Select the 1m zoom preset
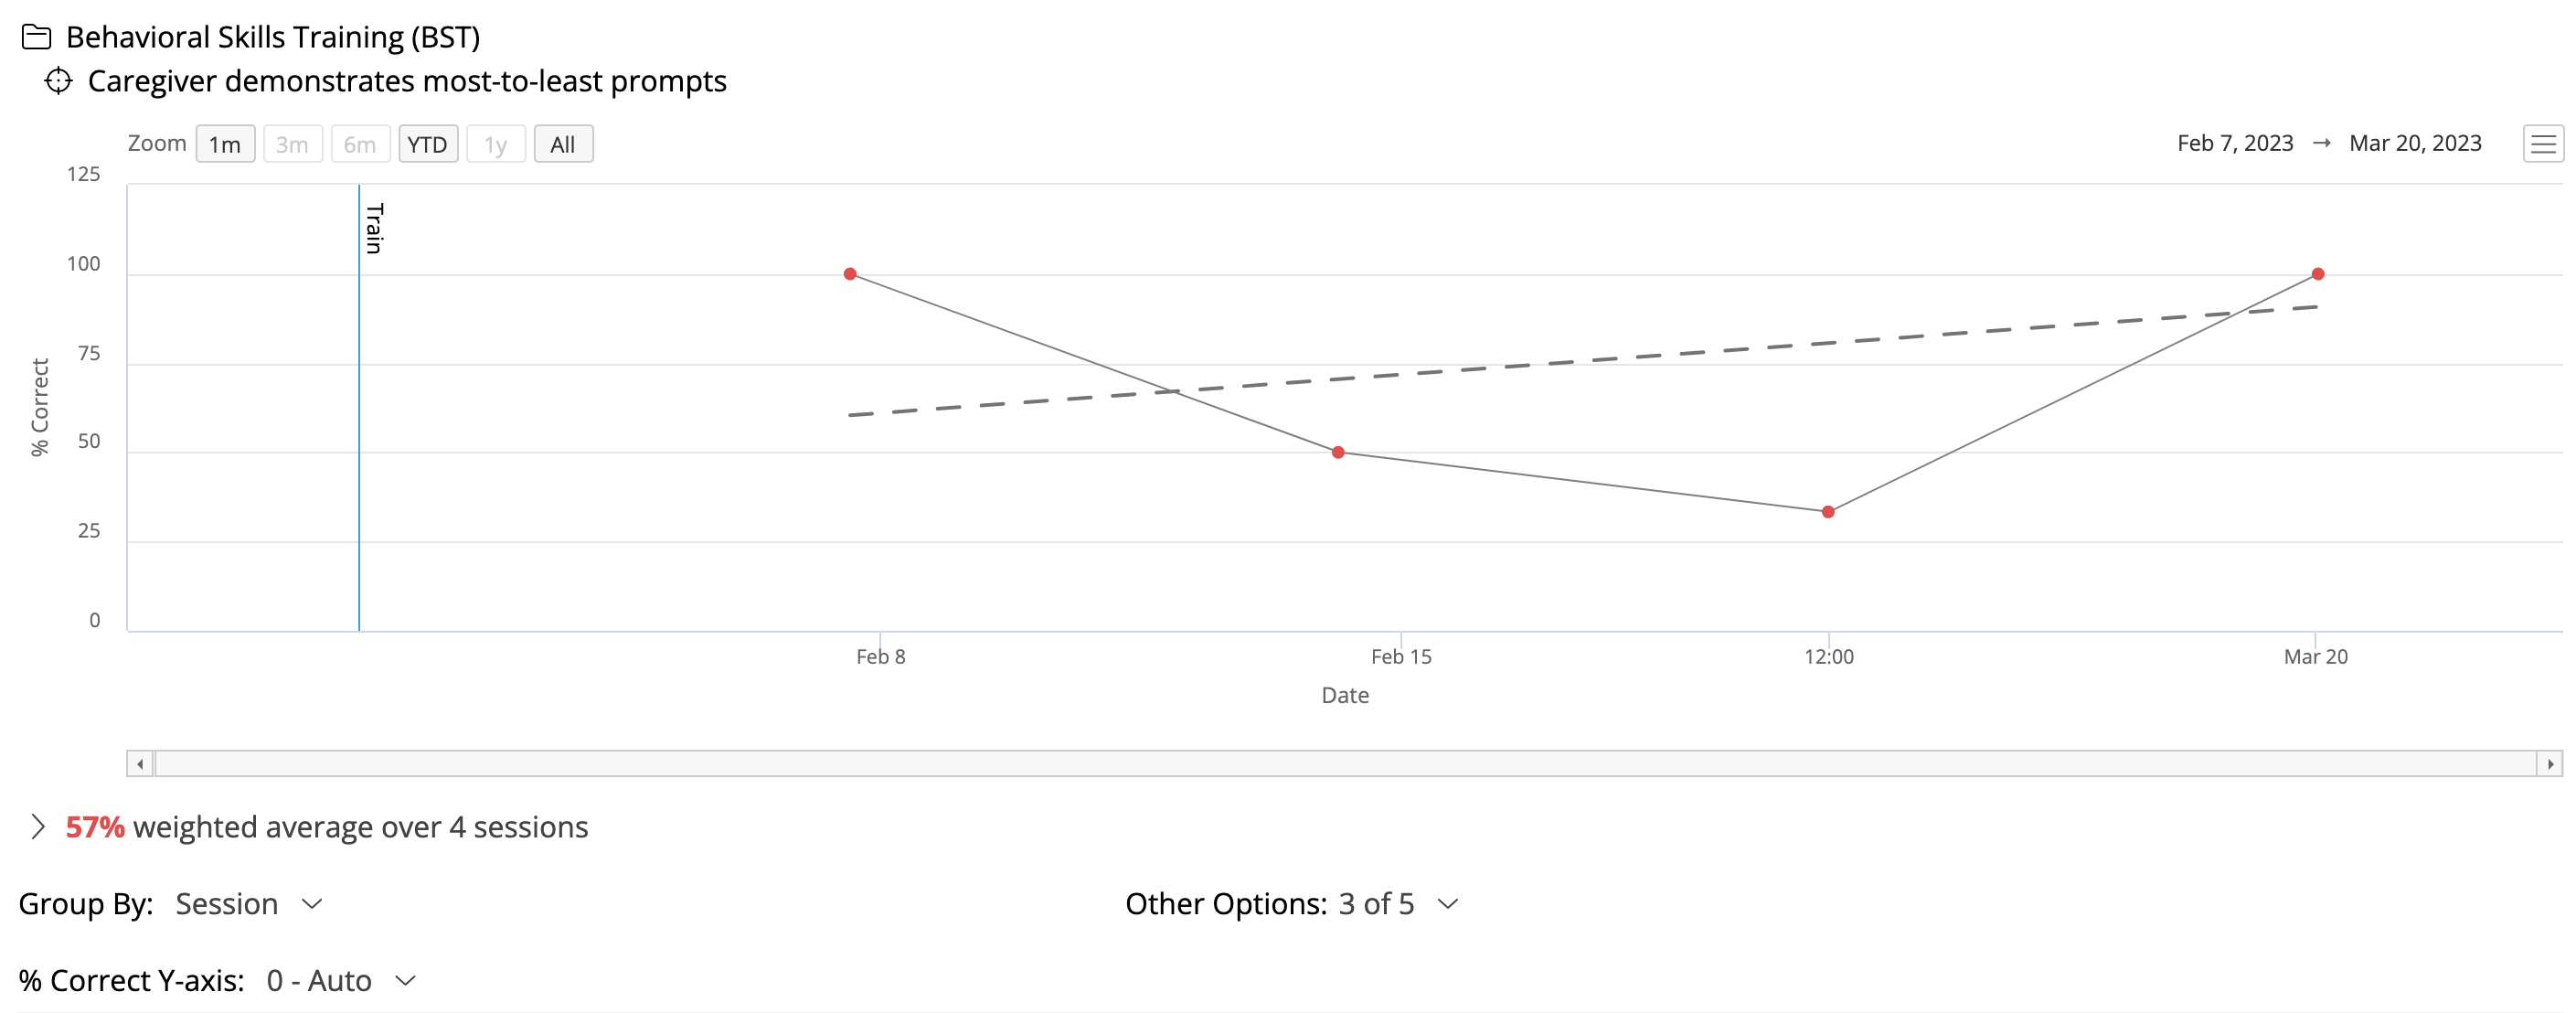Image resolution: width=2576 pixels, height=1013 pixels. coord(225,143)
